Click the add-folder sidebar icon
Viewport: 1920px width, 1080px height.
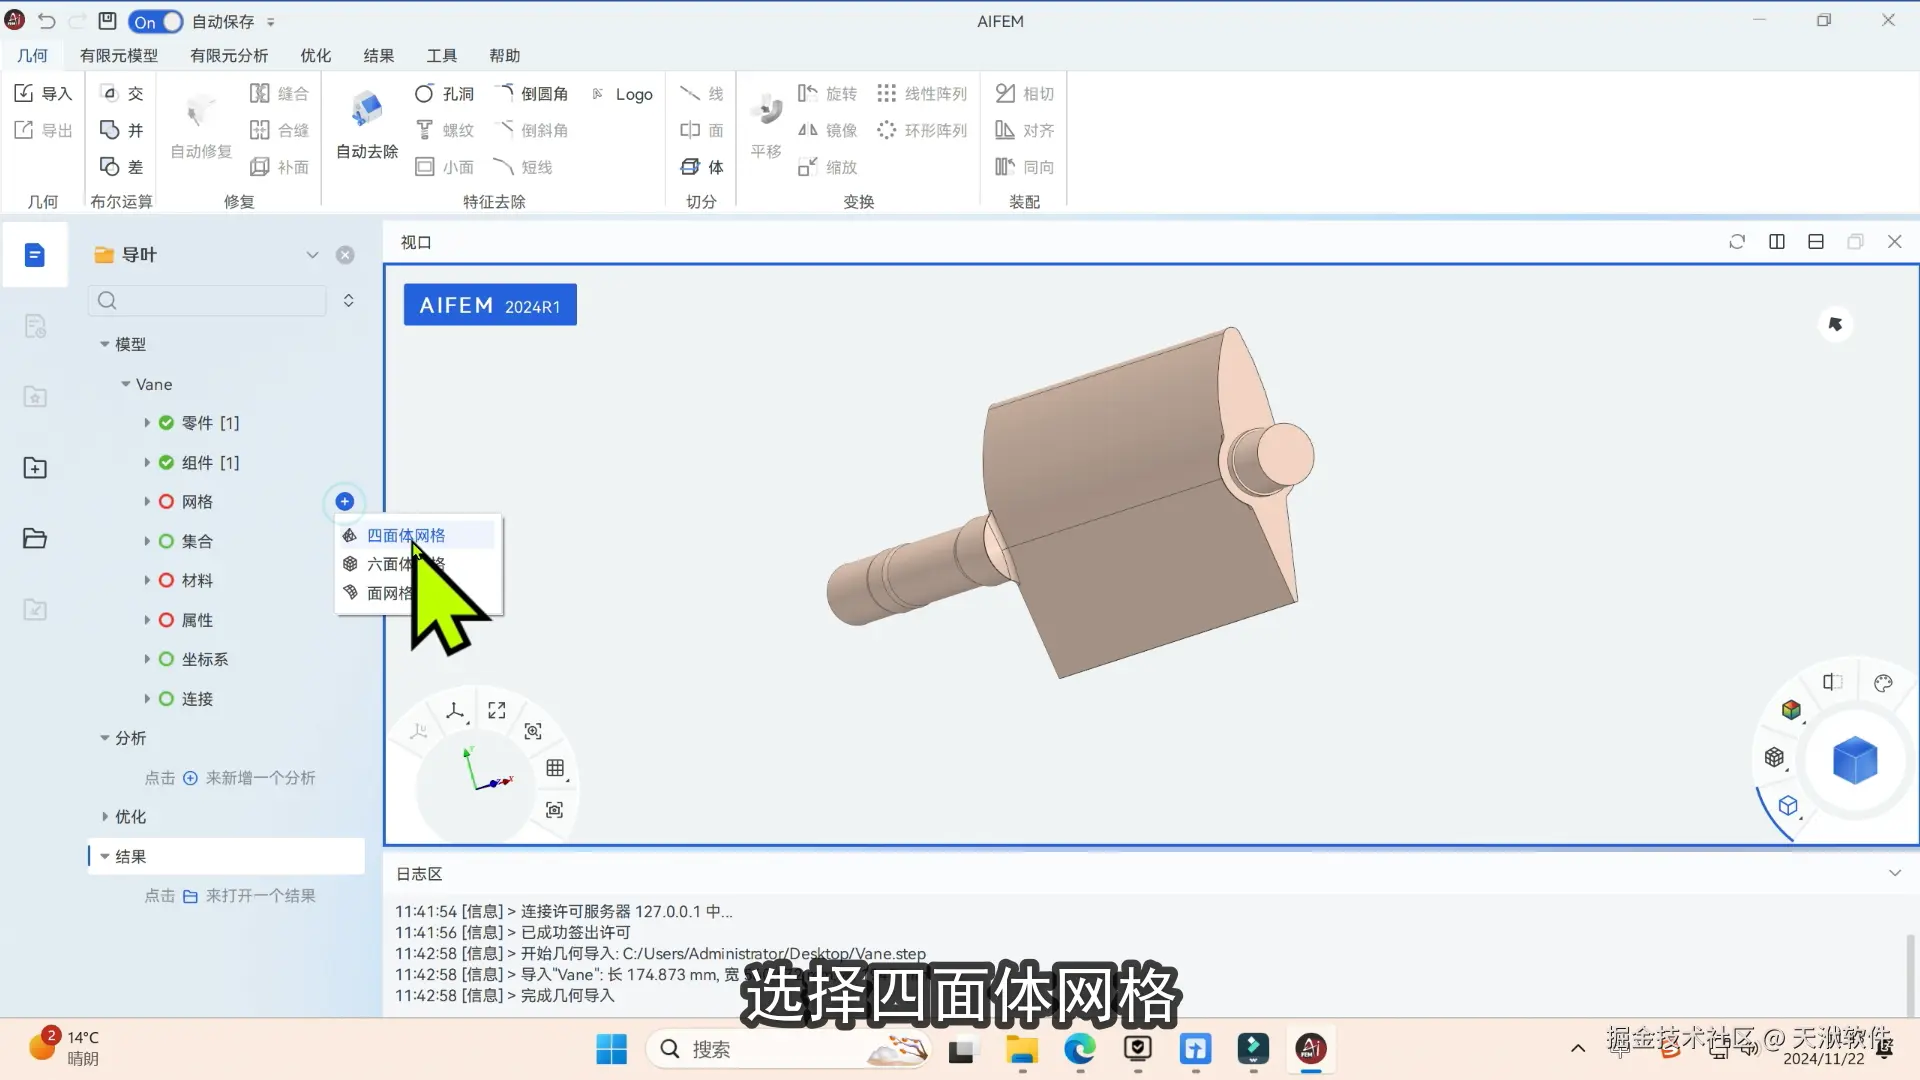35,467
